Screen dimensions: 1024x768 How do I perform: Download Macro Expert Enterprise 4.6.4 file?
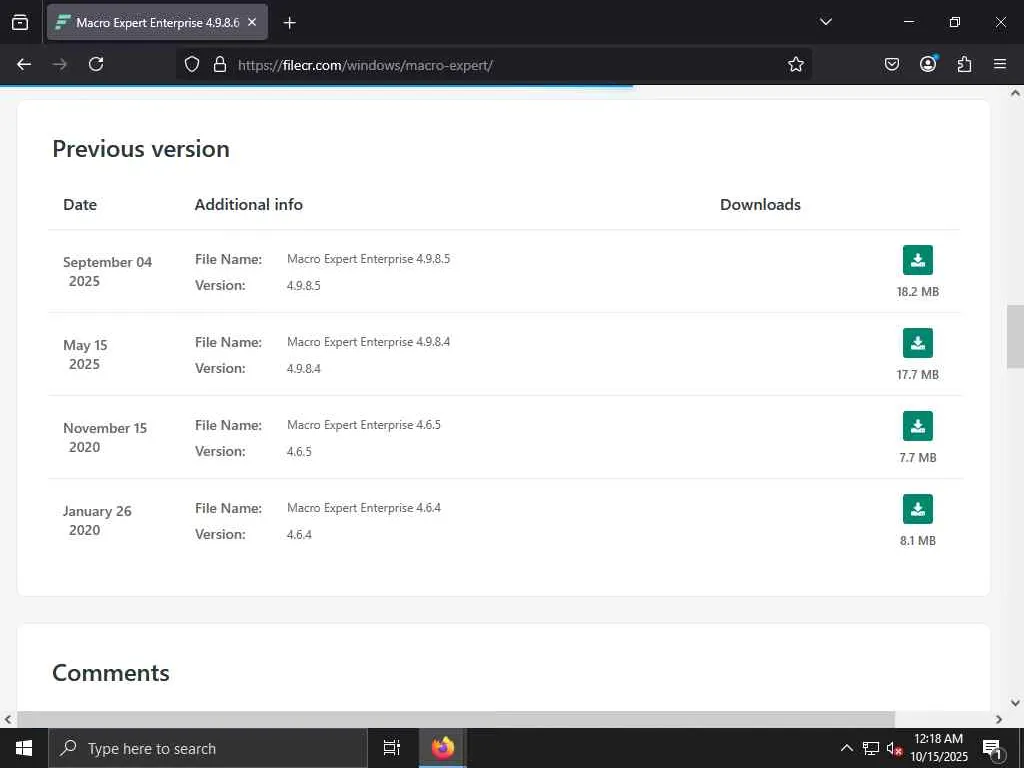(918, 509)
